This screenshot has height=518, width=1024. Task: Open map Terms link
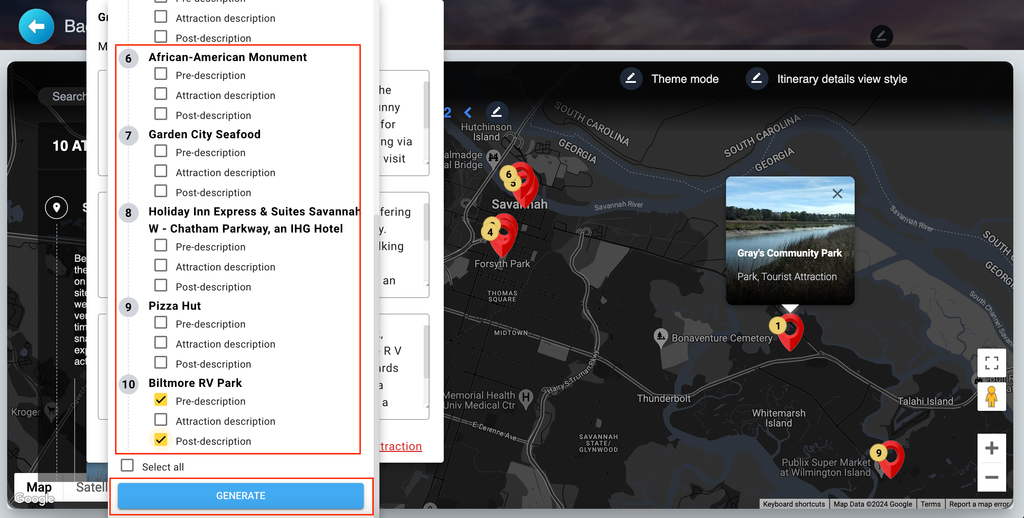point(931,504)
